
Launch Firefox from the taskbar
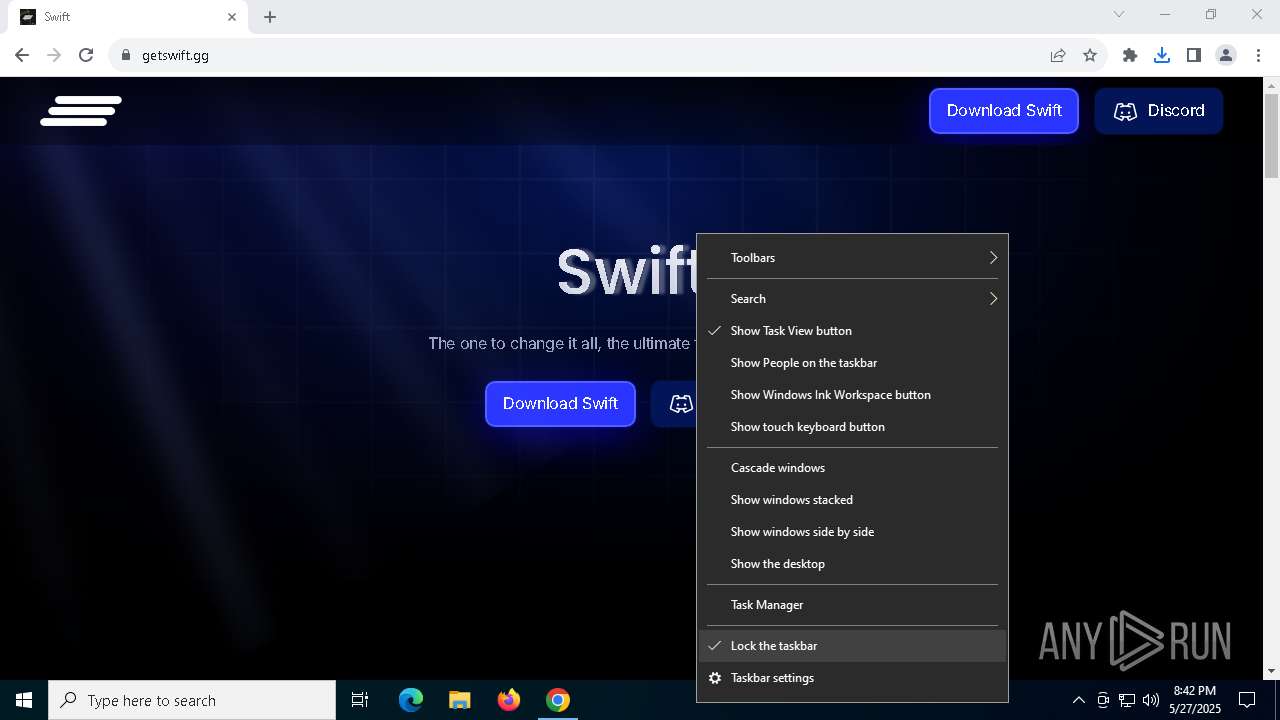[509, 700]
